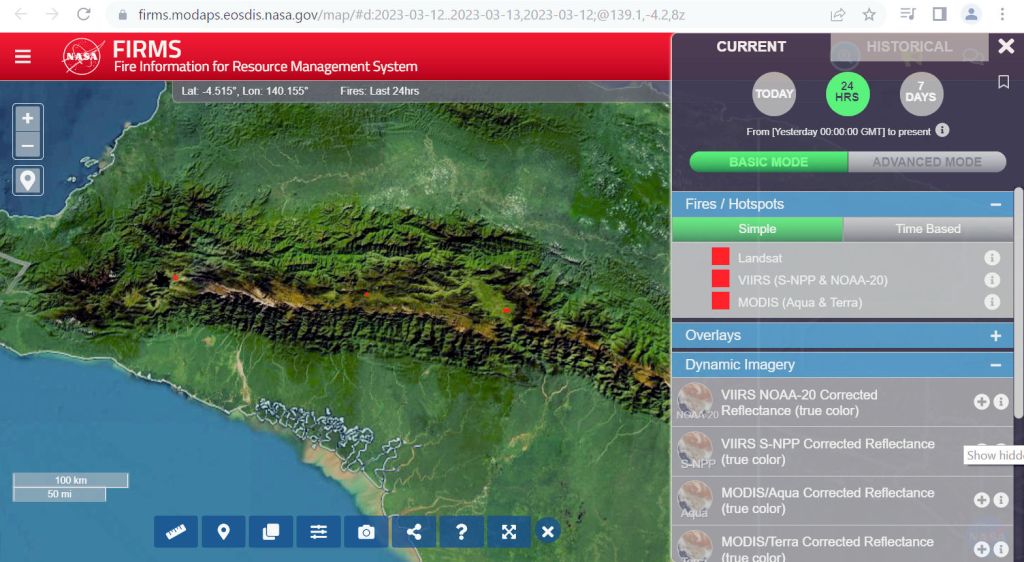The image size is (1024, 562).
Task: Open help with the question mark icon
Action: point(461,532)
